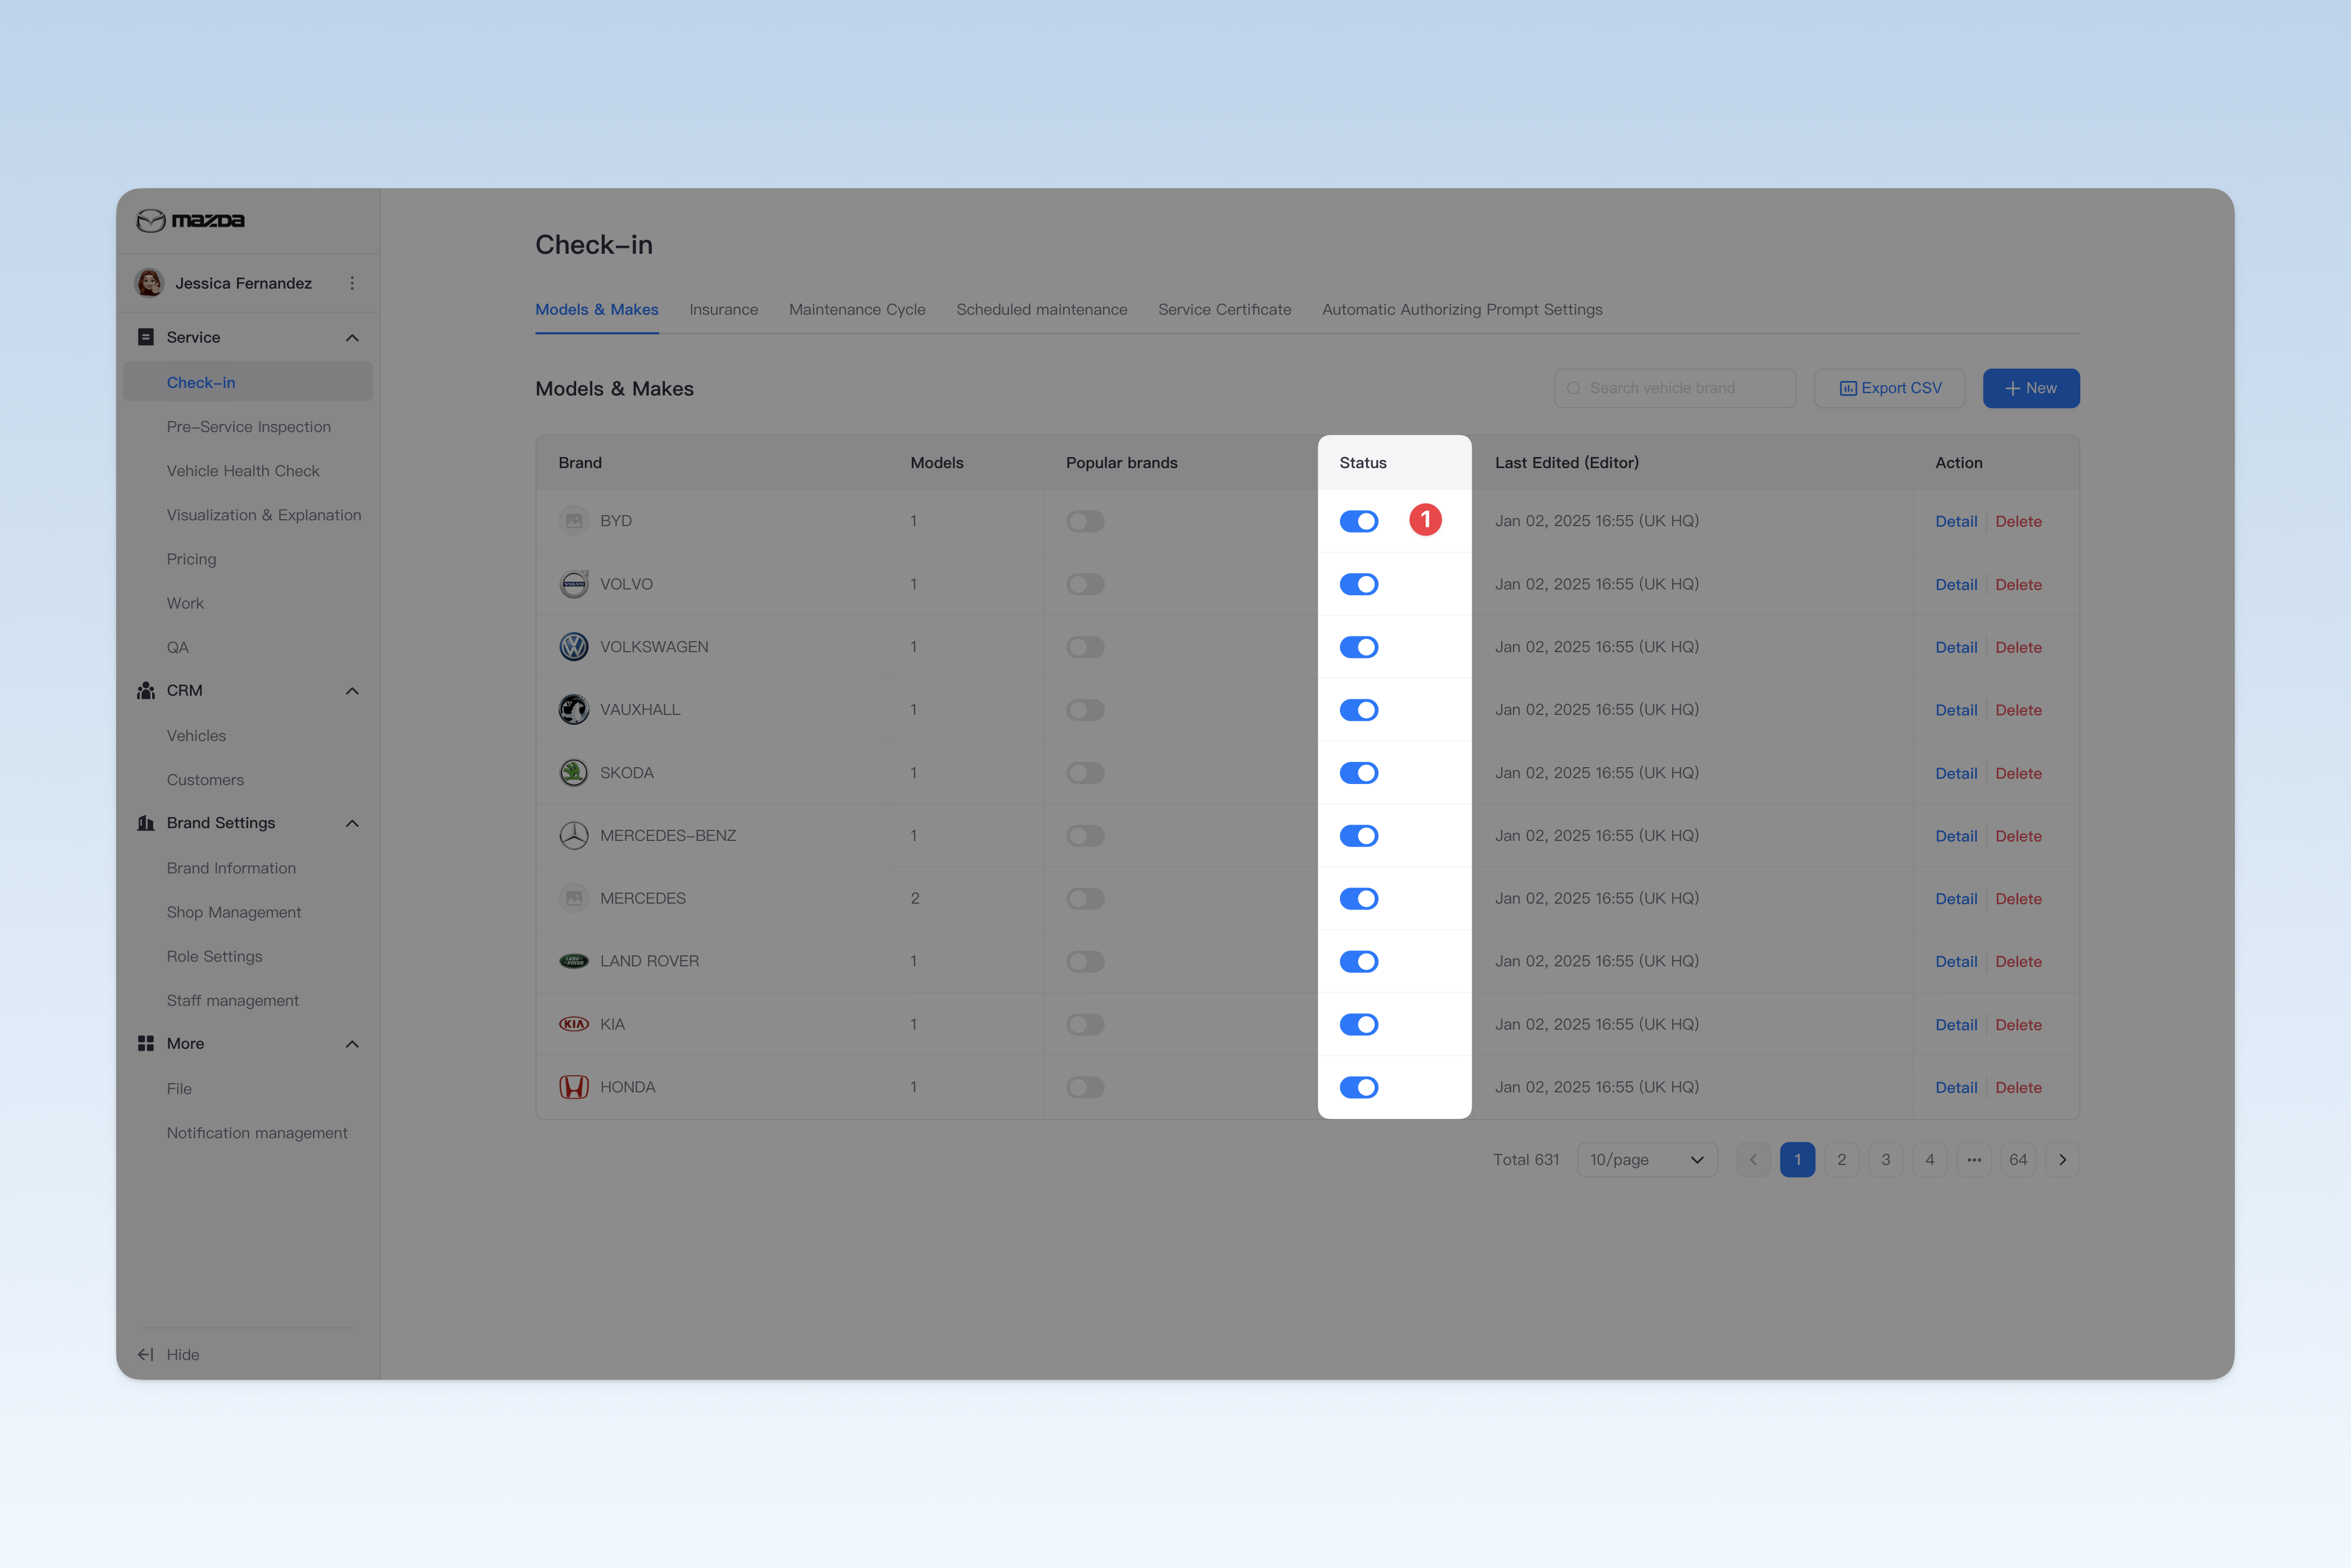Enable popular brand for KIA
This screenshot has width=2351, height=1568.
(x=1085, y=1024)
